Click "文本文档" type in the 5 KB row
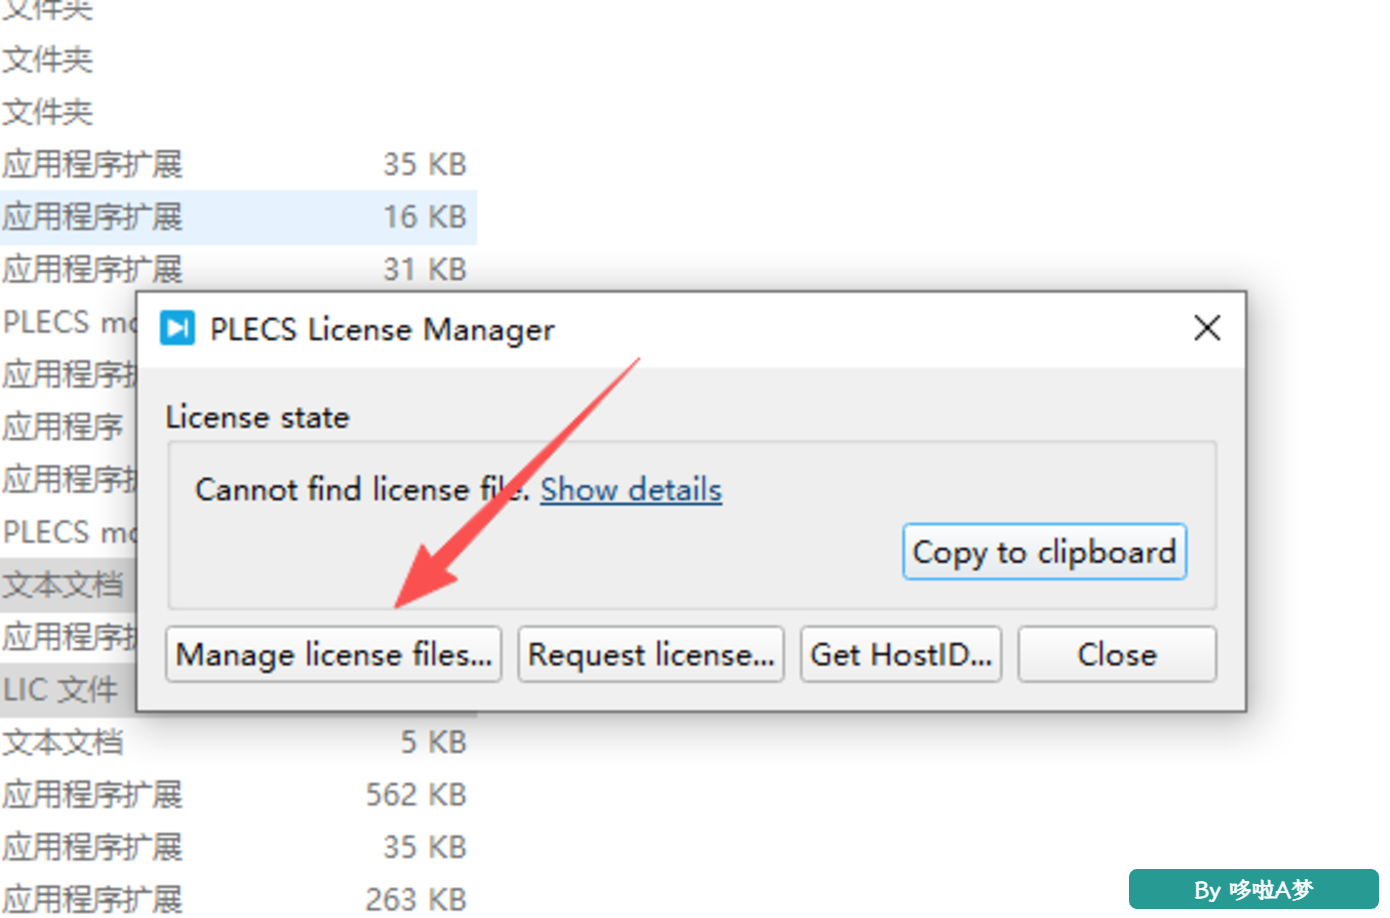 [x=63, y=742]
